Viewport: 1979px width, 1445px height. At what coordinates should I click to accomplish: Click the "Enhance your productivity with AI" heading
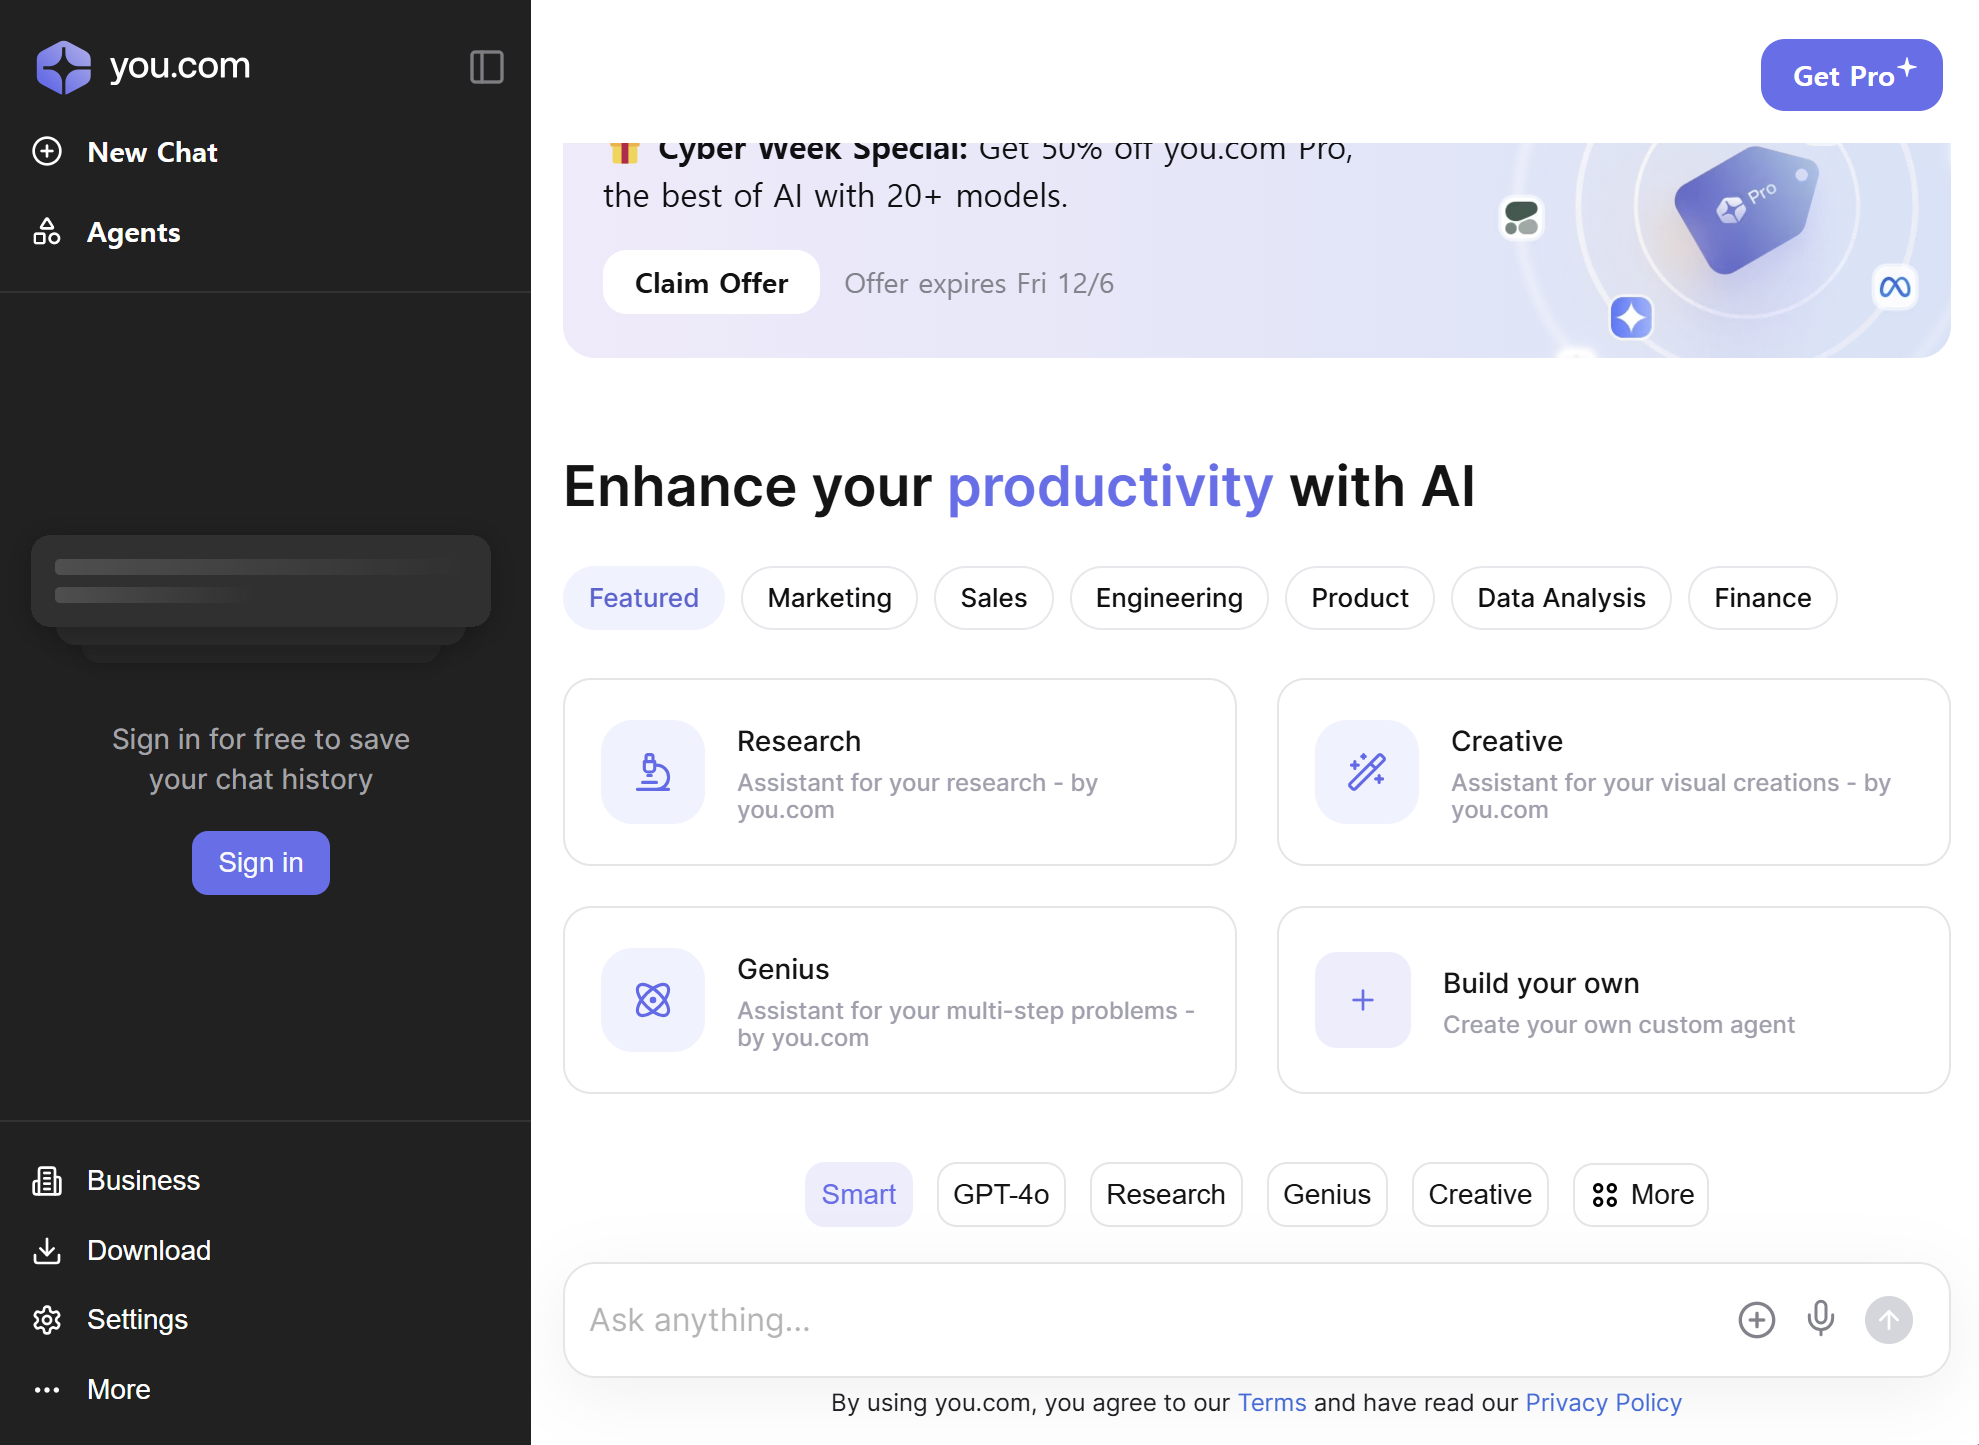[1019, 487]
